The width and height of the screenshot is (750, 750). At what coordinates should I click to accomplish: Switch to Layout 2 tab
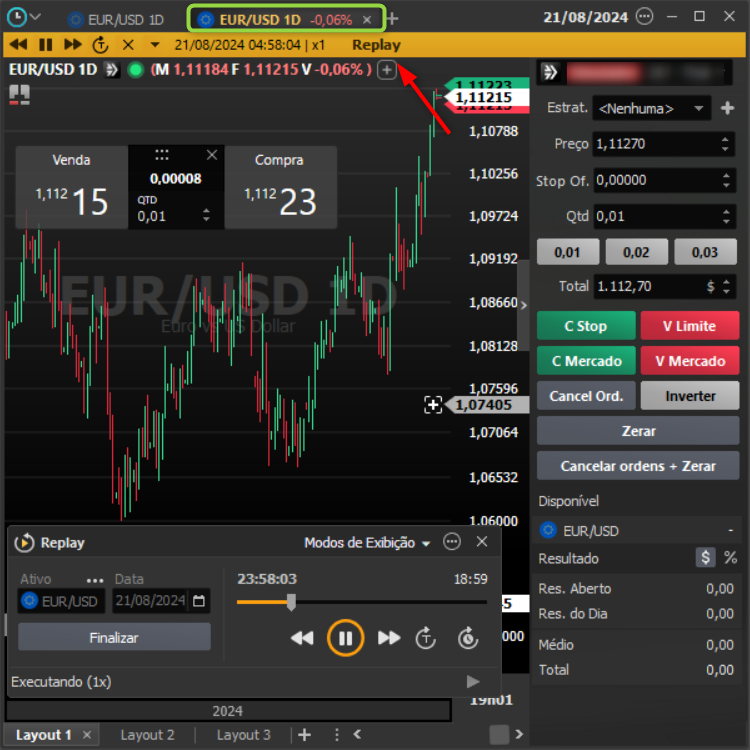[147, 735]
